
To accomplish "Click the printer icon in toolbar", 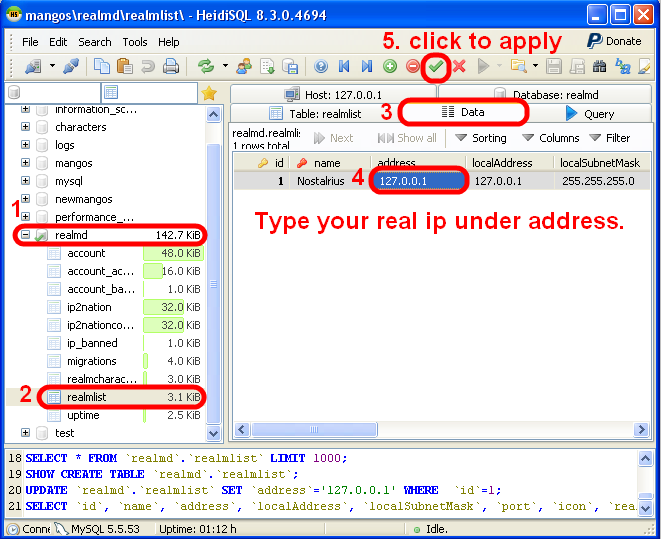I will point(170,66).
